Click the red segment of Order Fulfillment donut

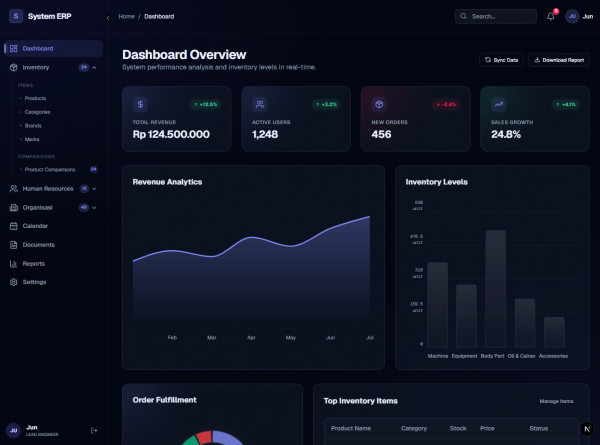(204, 437)
